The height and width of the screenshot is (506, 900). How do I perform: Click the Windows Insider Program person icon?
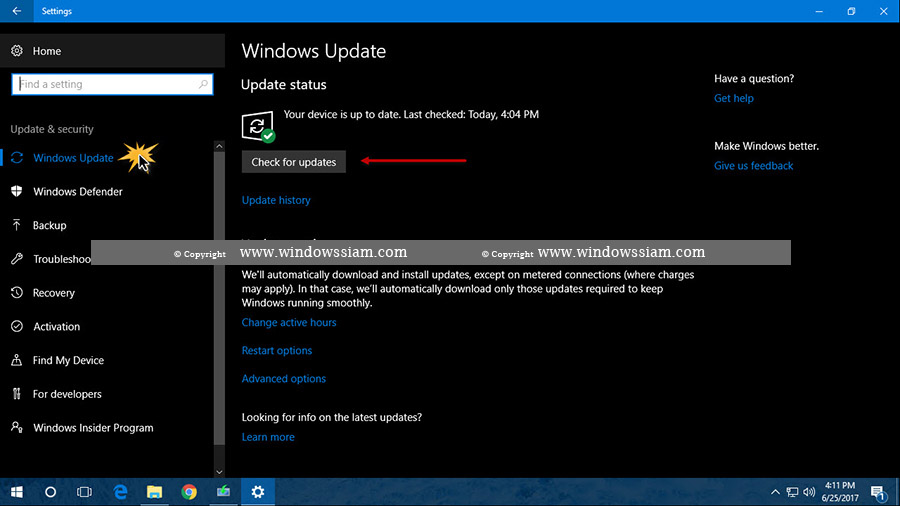[17, 427]
